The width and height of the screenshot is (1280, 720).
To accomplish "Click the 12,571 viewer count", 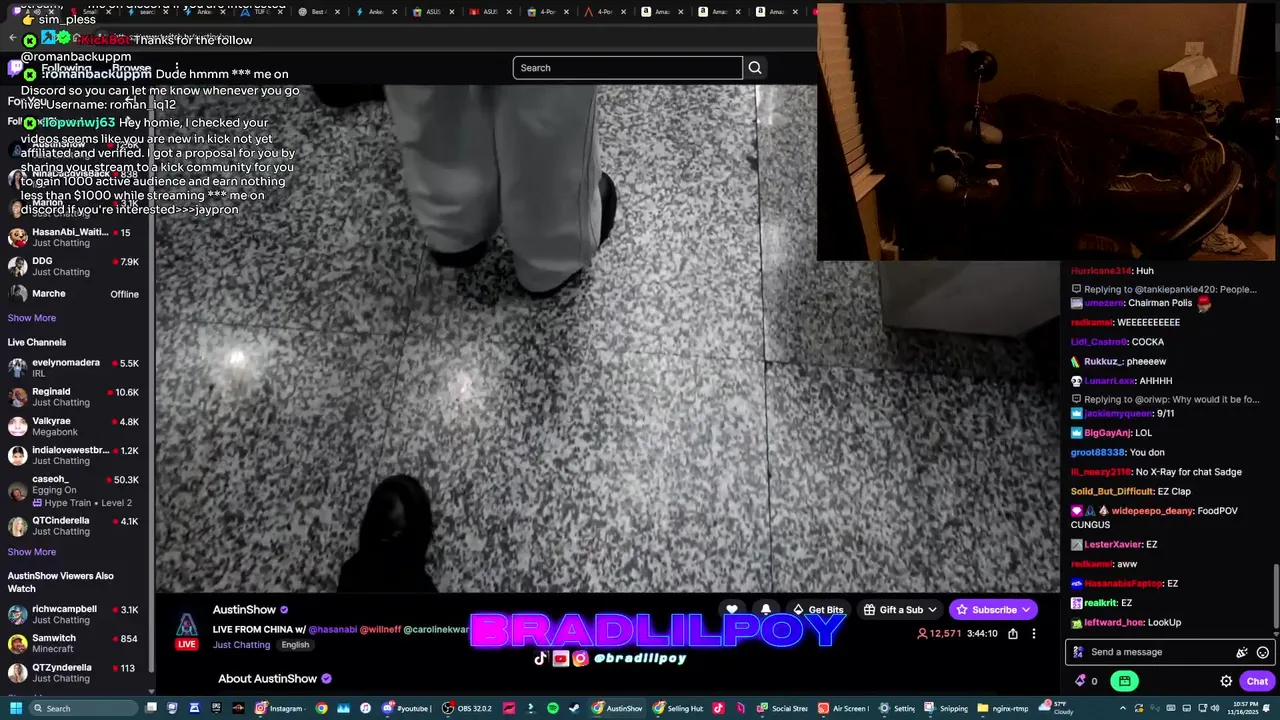I will pyautogui.click(x=939, y=634).
